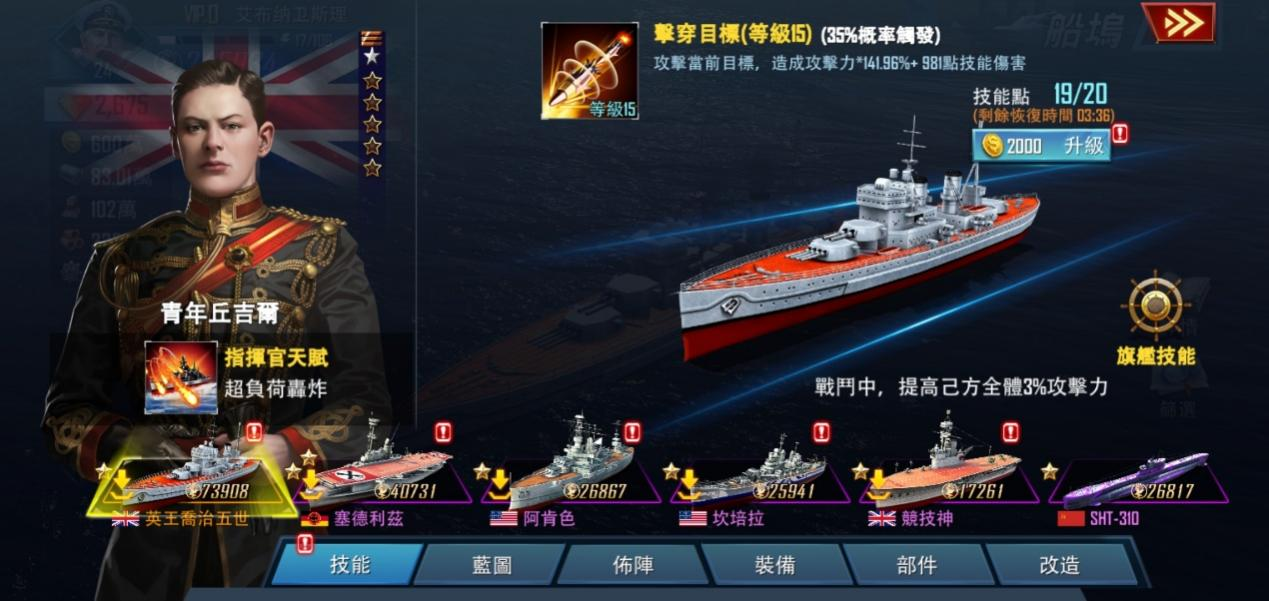
Task: Click the red alert badge on 技能 tab
Action: 306,544
